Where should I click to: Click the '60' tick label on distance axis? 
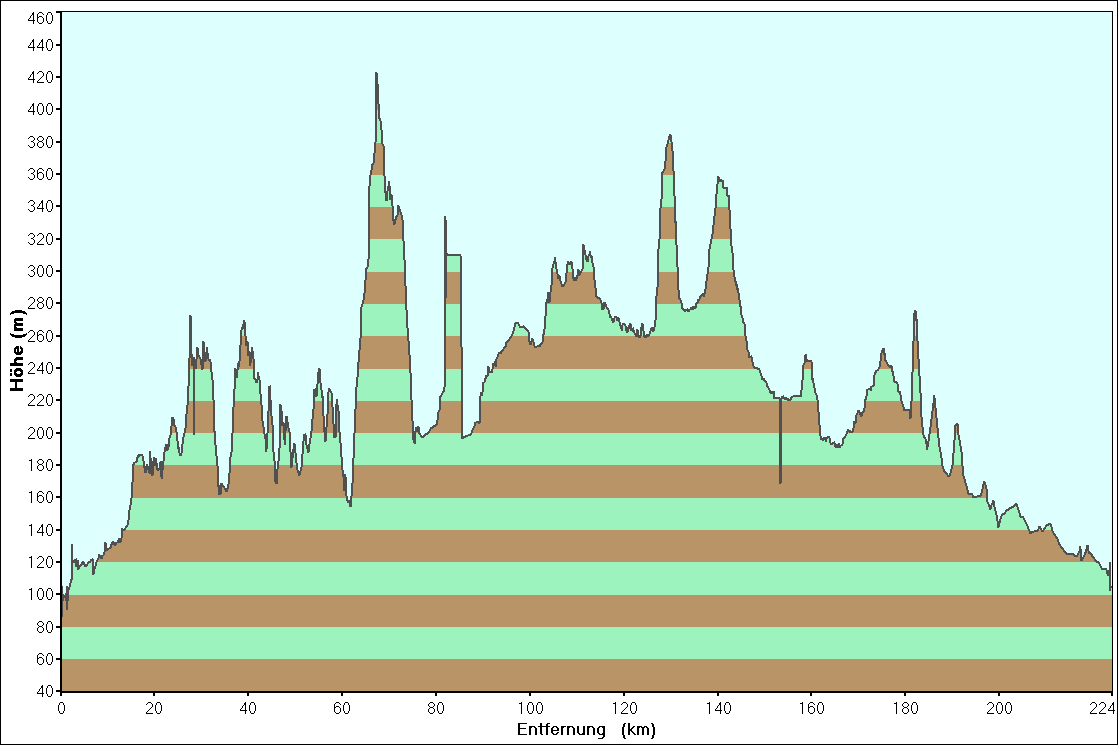coord(342,708)
